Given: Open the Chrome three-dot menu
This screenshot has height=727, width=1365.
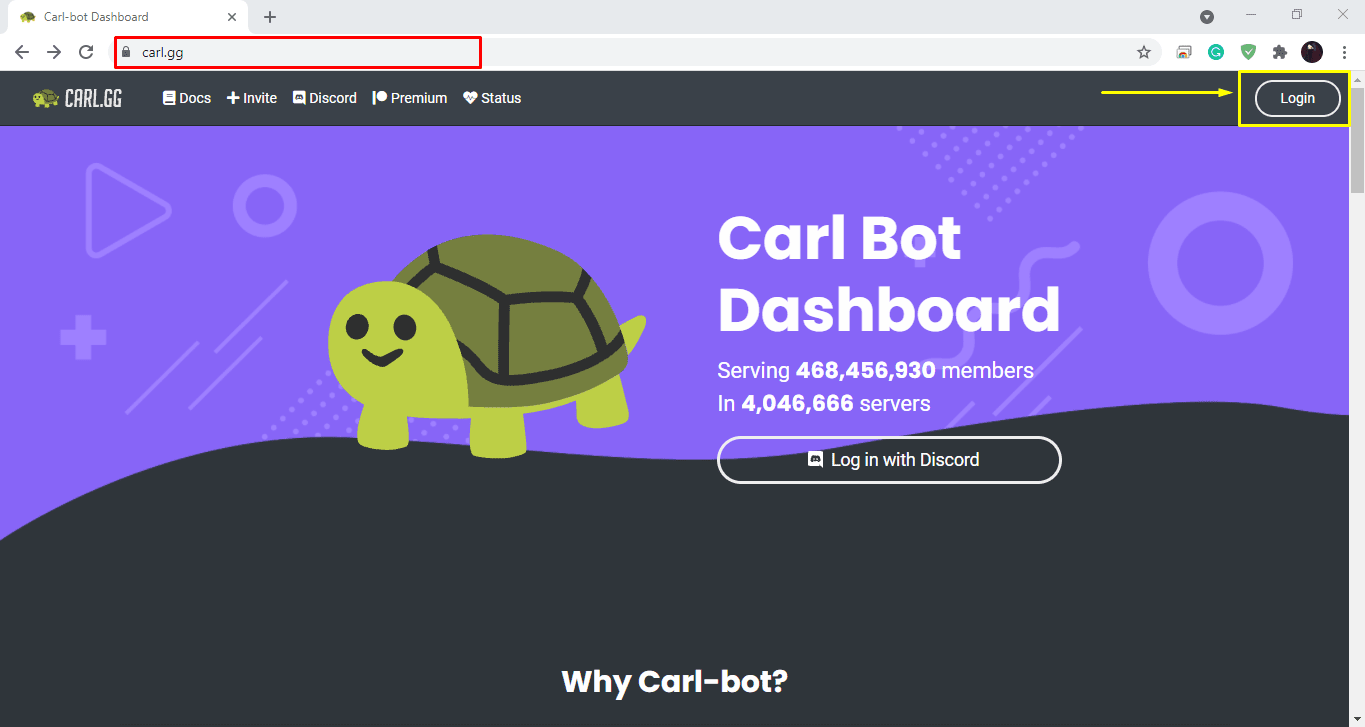Looking at the screenshot, I should tap(1344, 52).
